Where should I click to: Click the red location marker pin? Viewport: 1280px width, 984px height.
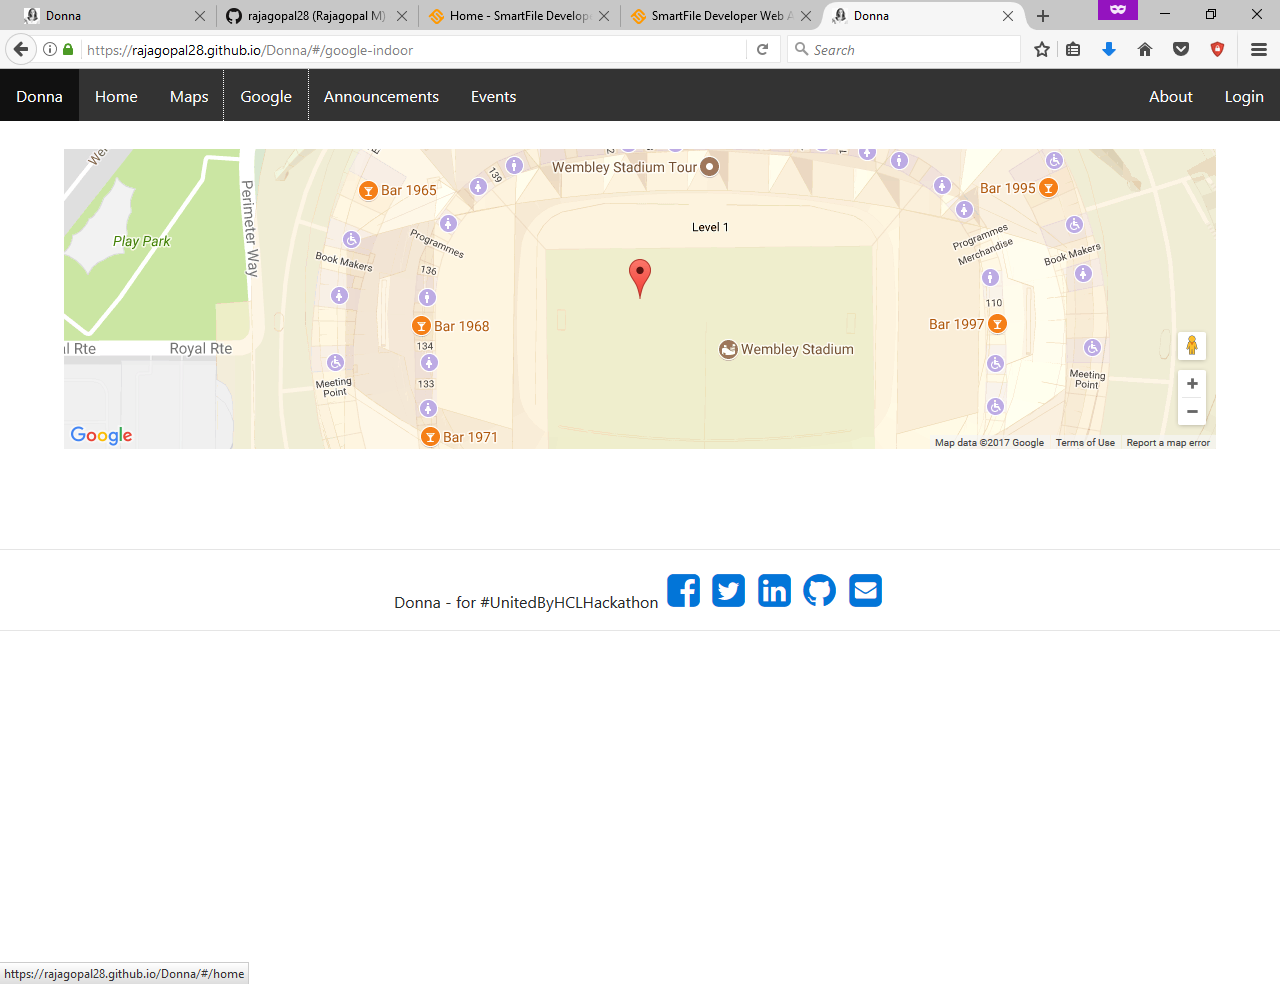point(640,278)
